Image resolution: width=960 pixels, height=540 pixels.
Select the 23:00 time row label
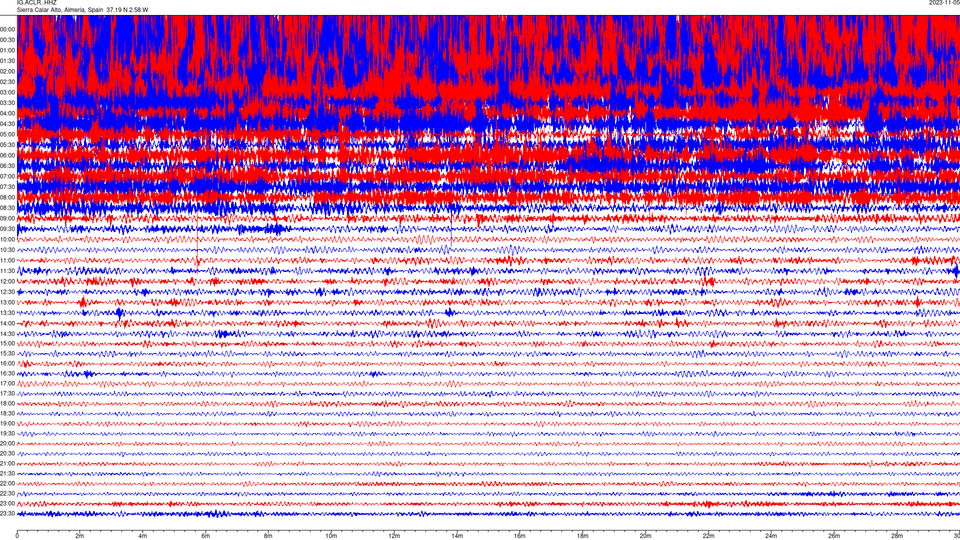7,503
